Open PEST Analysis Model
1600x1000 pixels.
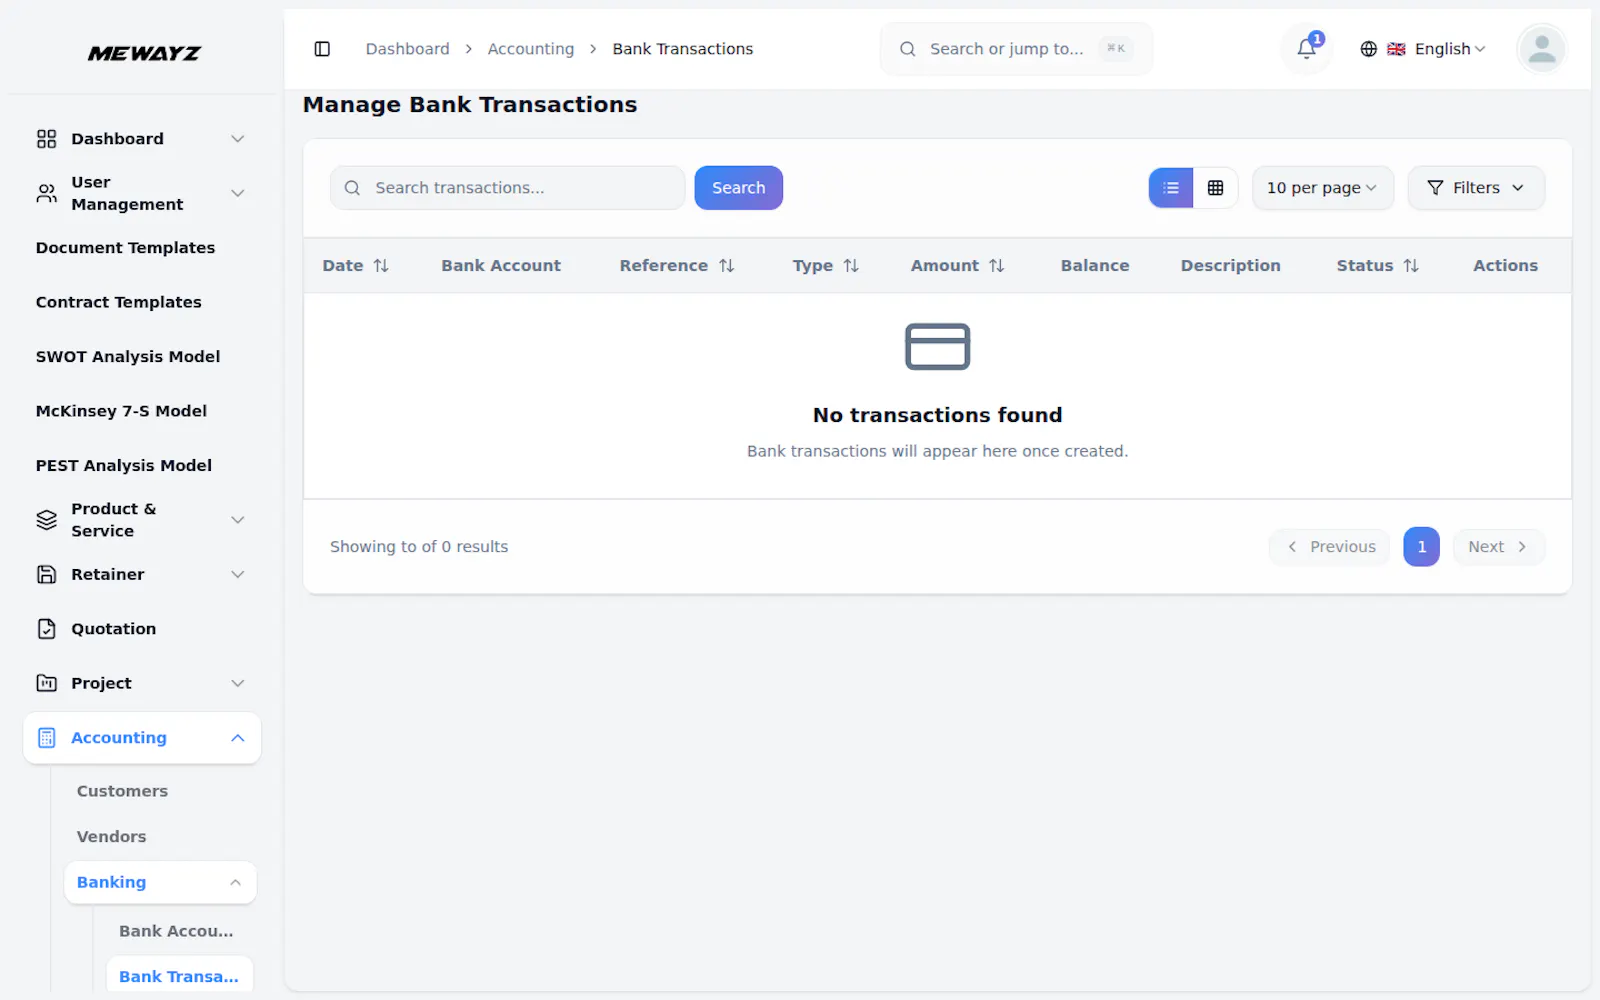point(124,466)
